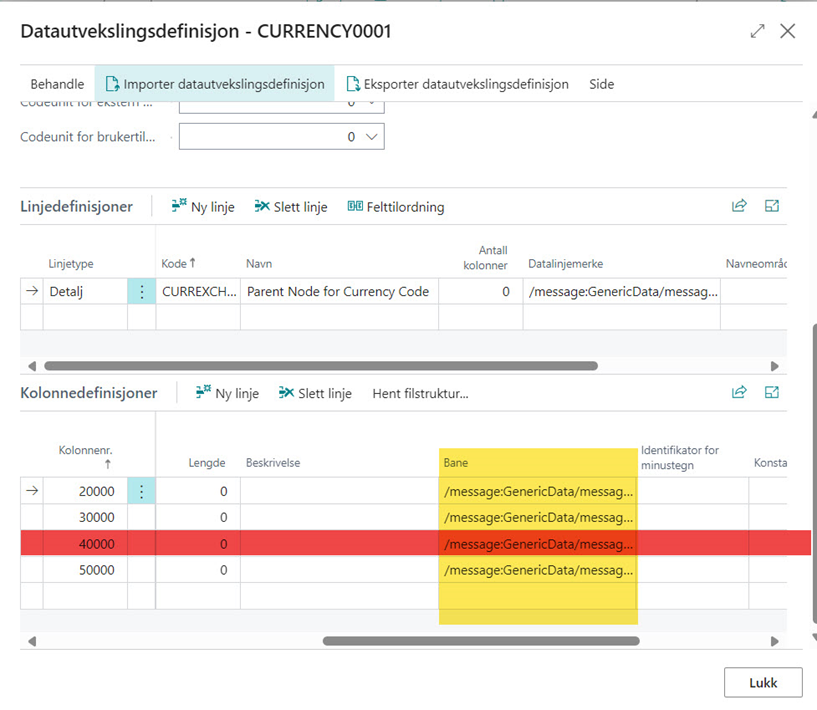817x710 pixels.
Task: Open Codeunit for brukertil... dropdown arrow
Action: pos(372,136)
